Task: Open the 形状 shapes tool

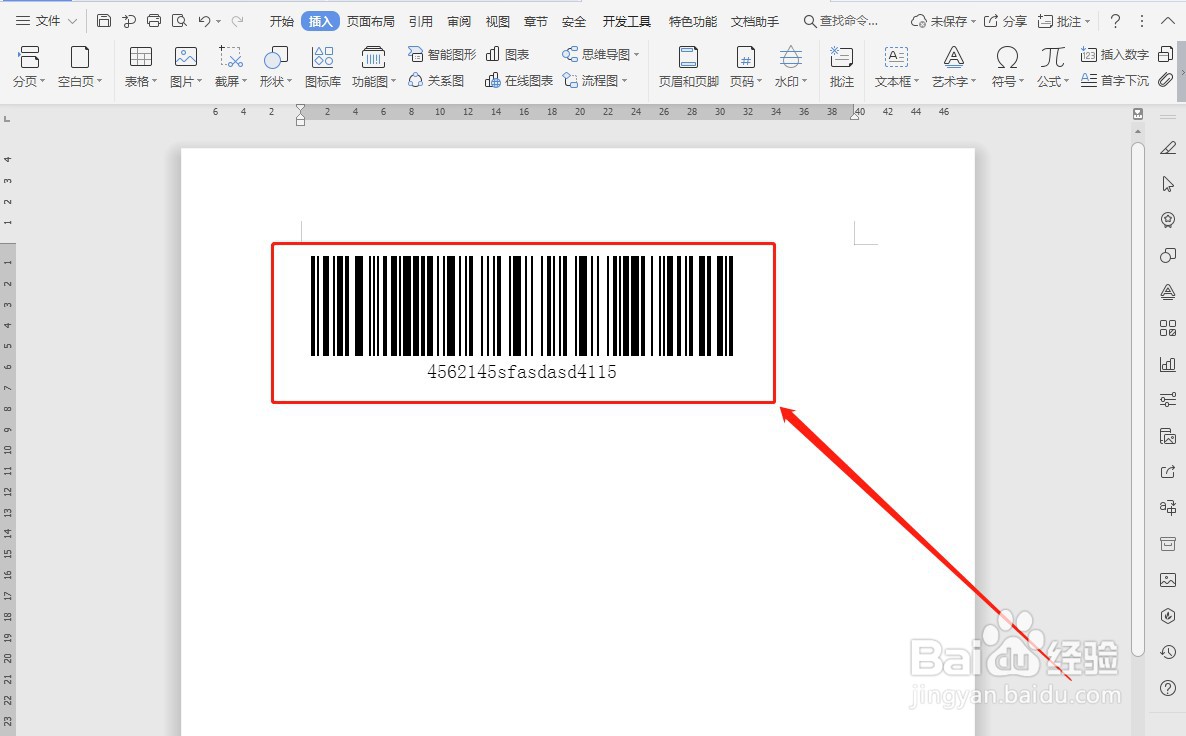Action: [x=275, y=67]
